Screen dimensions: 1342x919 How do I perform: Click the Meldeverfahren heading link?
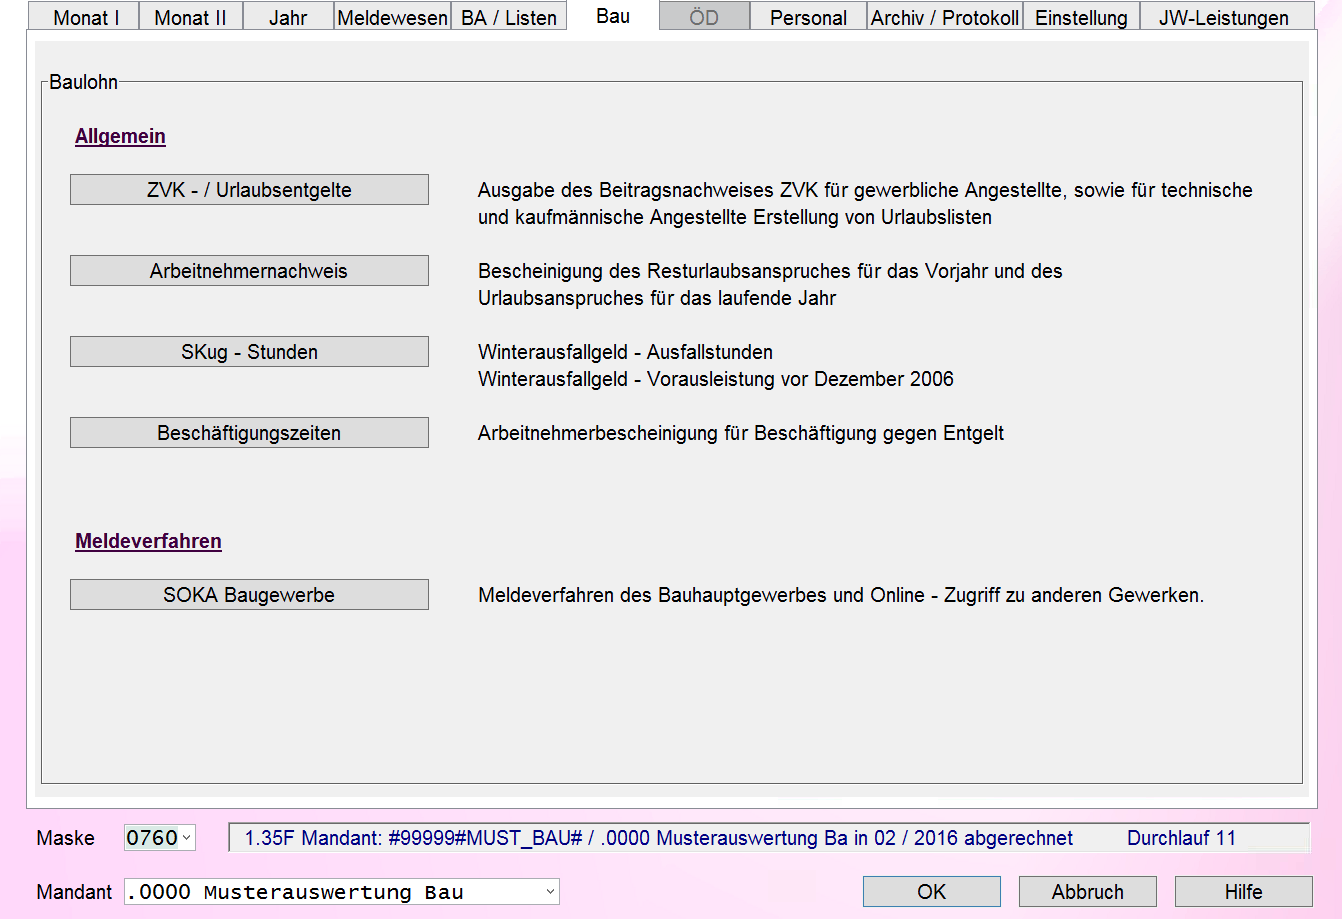(x=148, y=541)
